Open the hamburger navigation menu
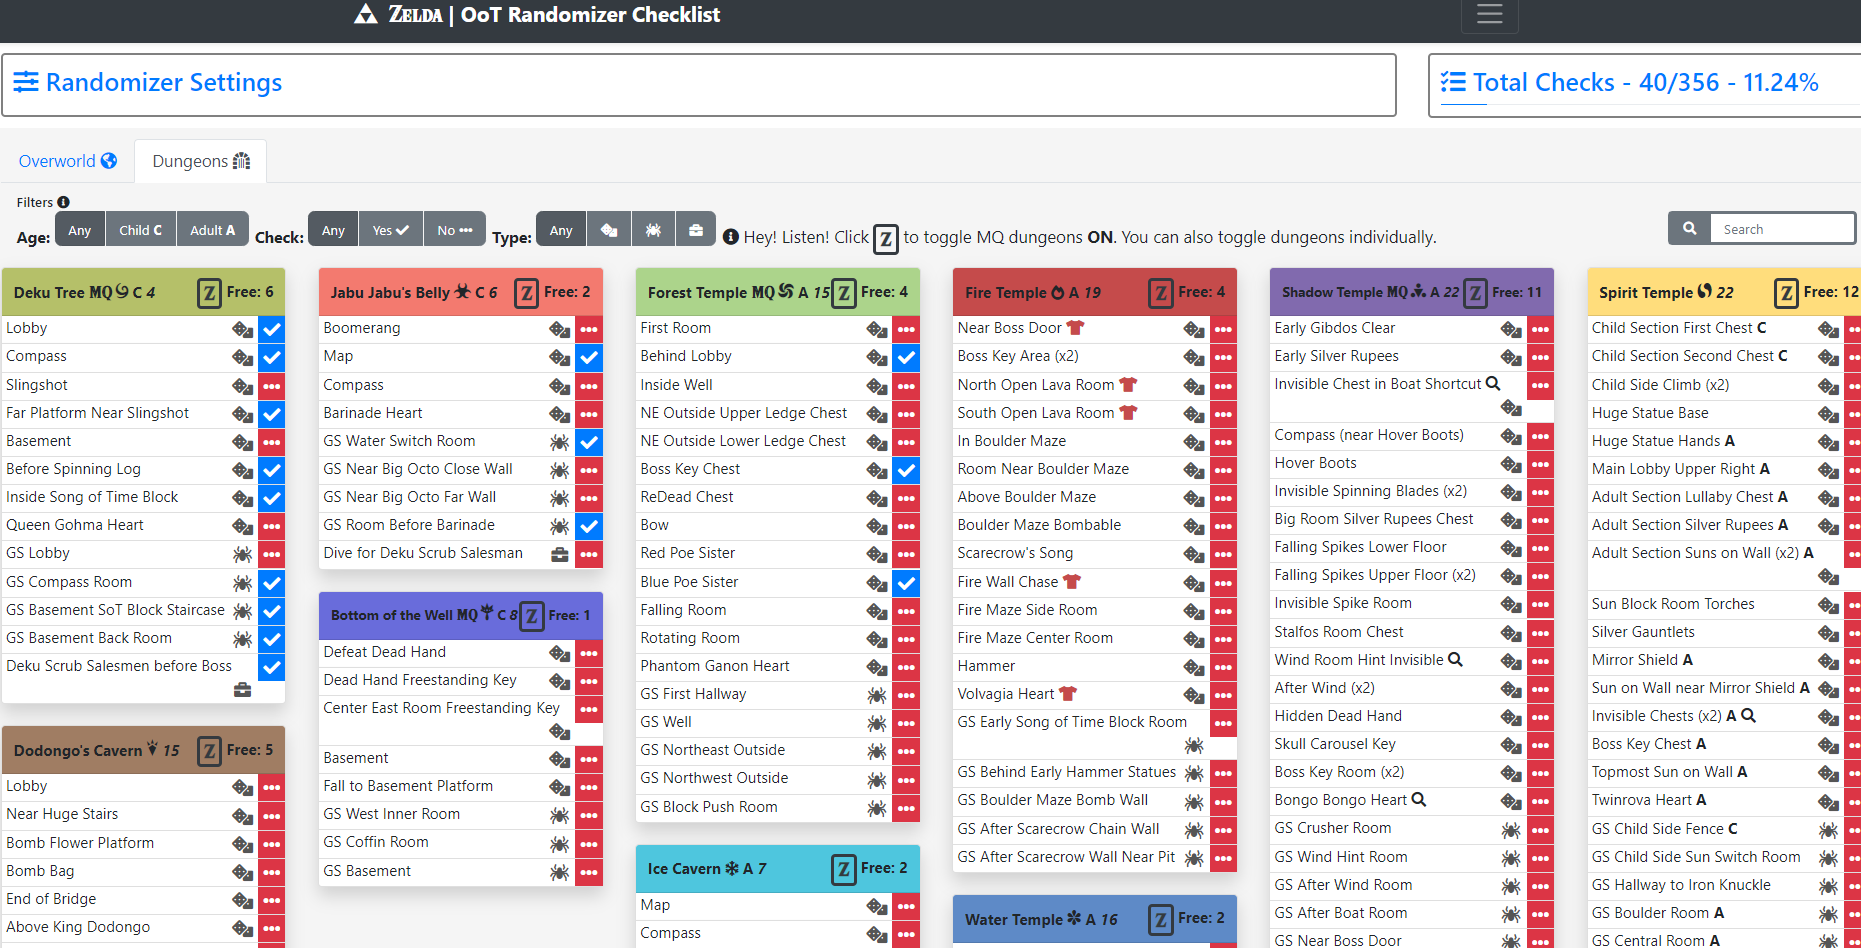The image size is (1861, 948). [1489, 14]
